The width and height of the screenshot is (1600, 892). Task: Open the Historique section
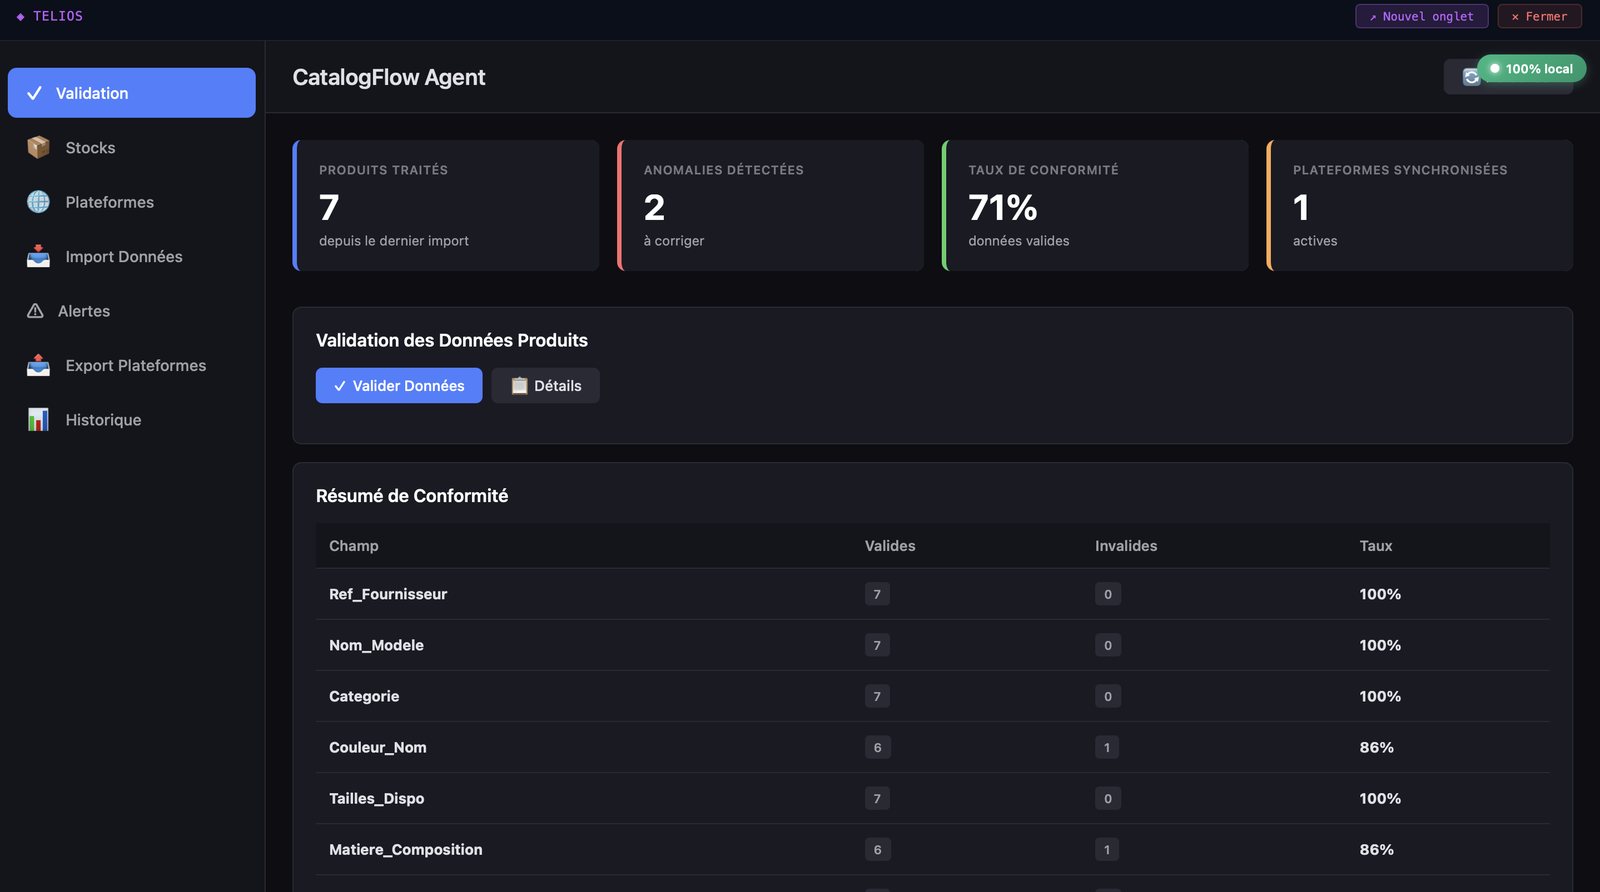[x=132, y=420]
